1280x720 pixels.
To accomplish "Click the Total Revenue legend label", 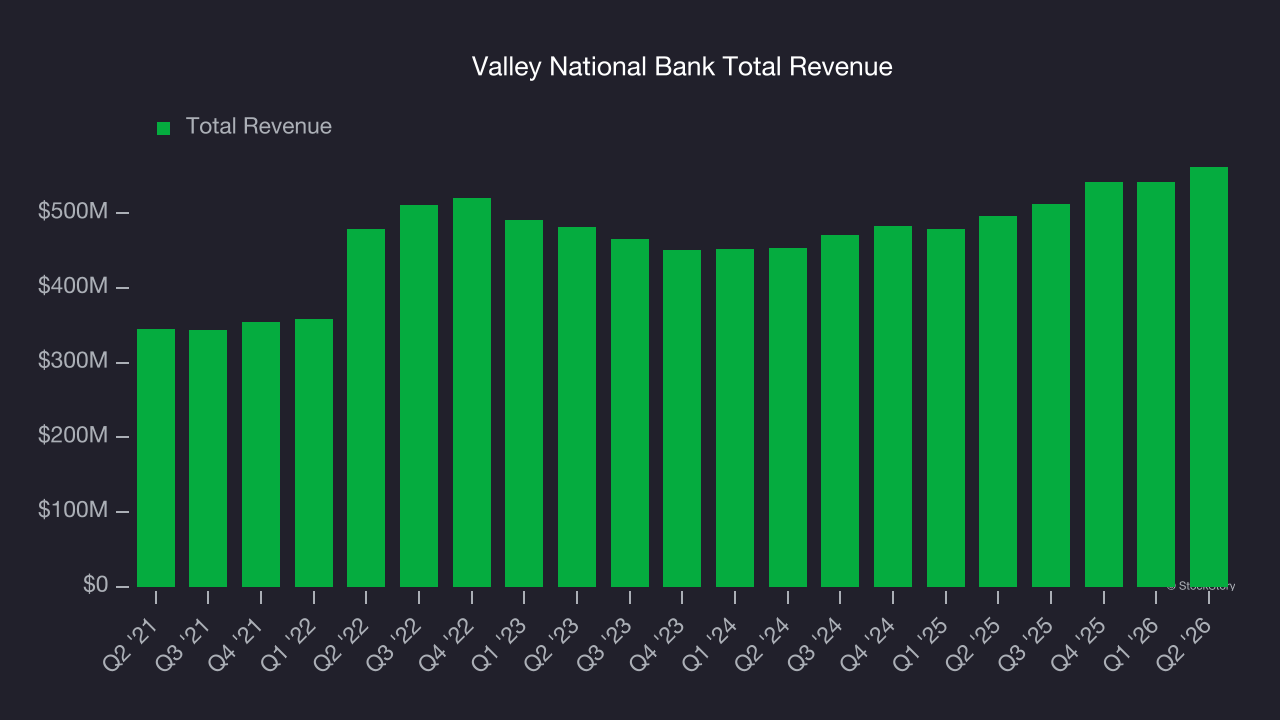I will (259, 126).
